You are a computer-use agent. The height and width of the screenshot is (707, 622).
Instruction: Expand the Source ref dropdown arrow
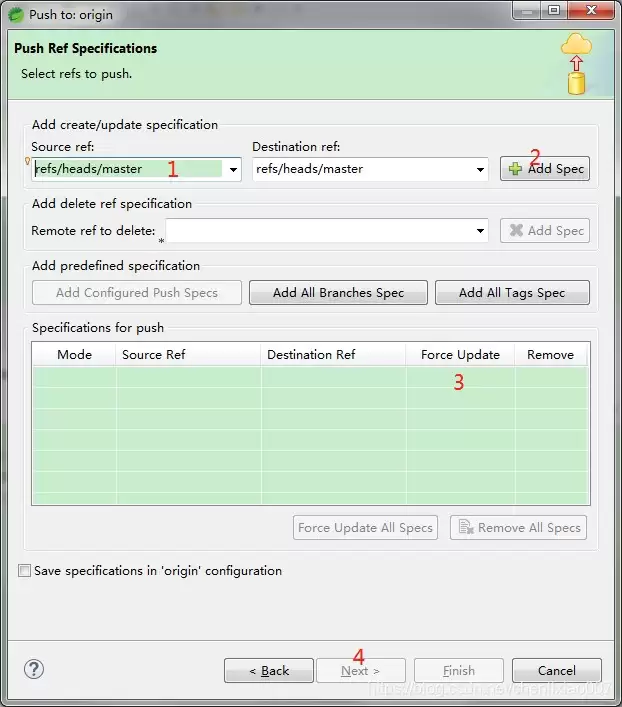[x=233, y=170]
